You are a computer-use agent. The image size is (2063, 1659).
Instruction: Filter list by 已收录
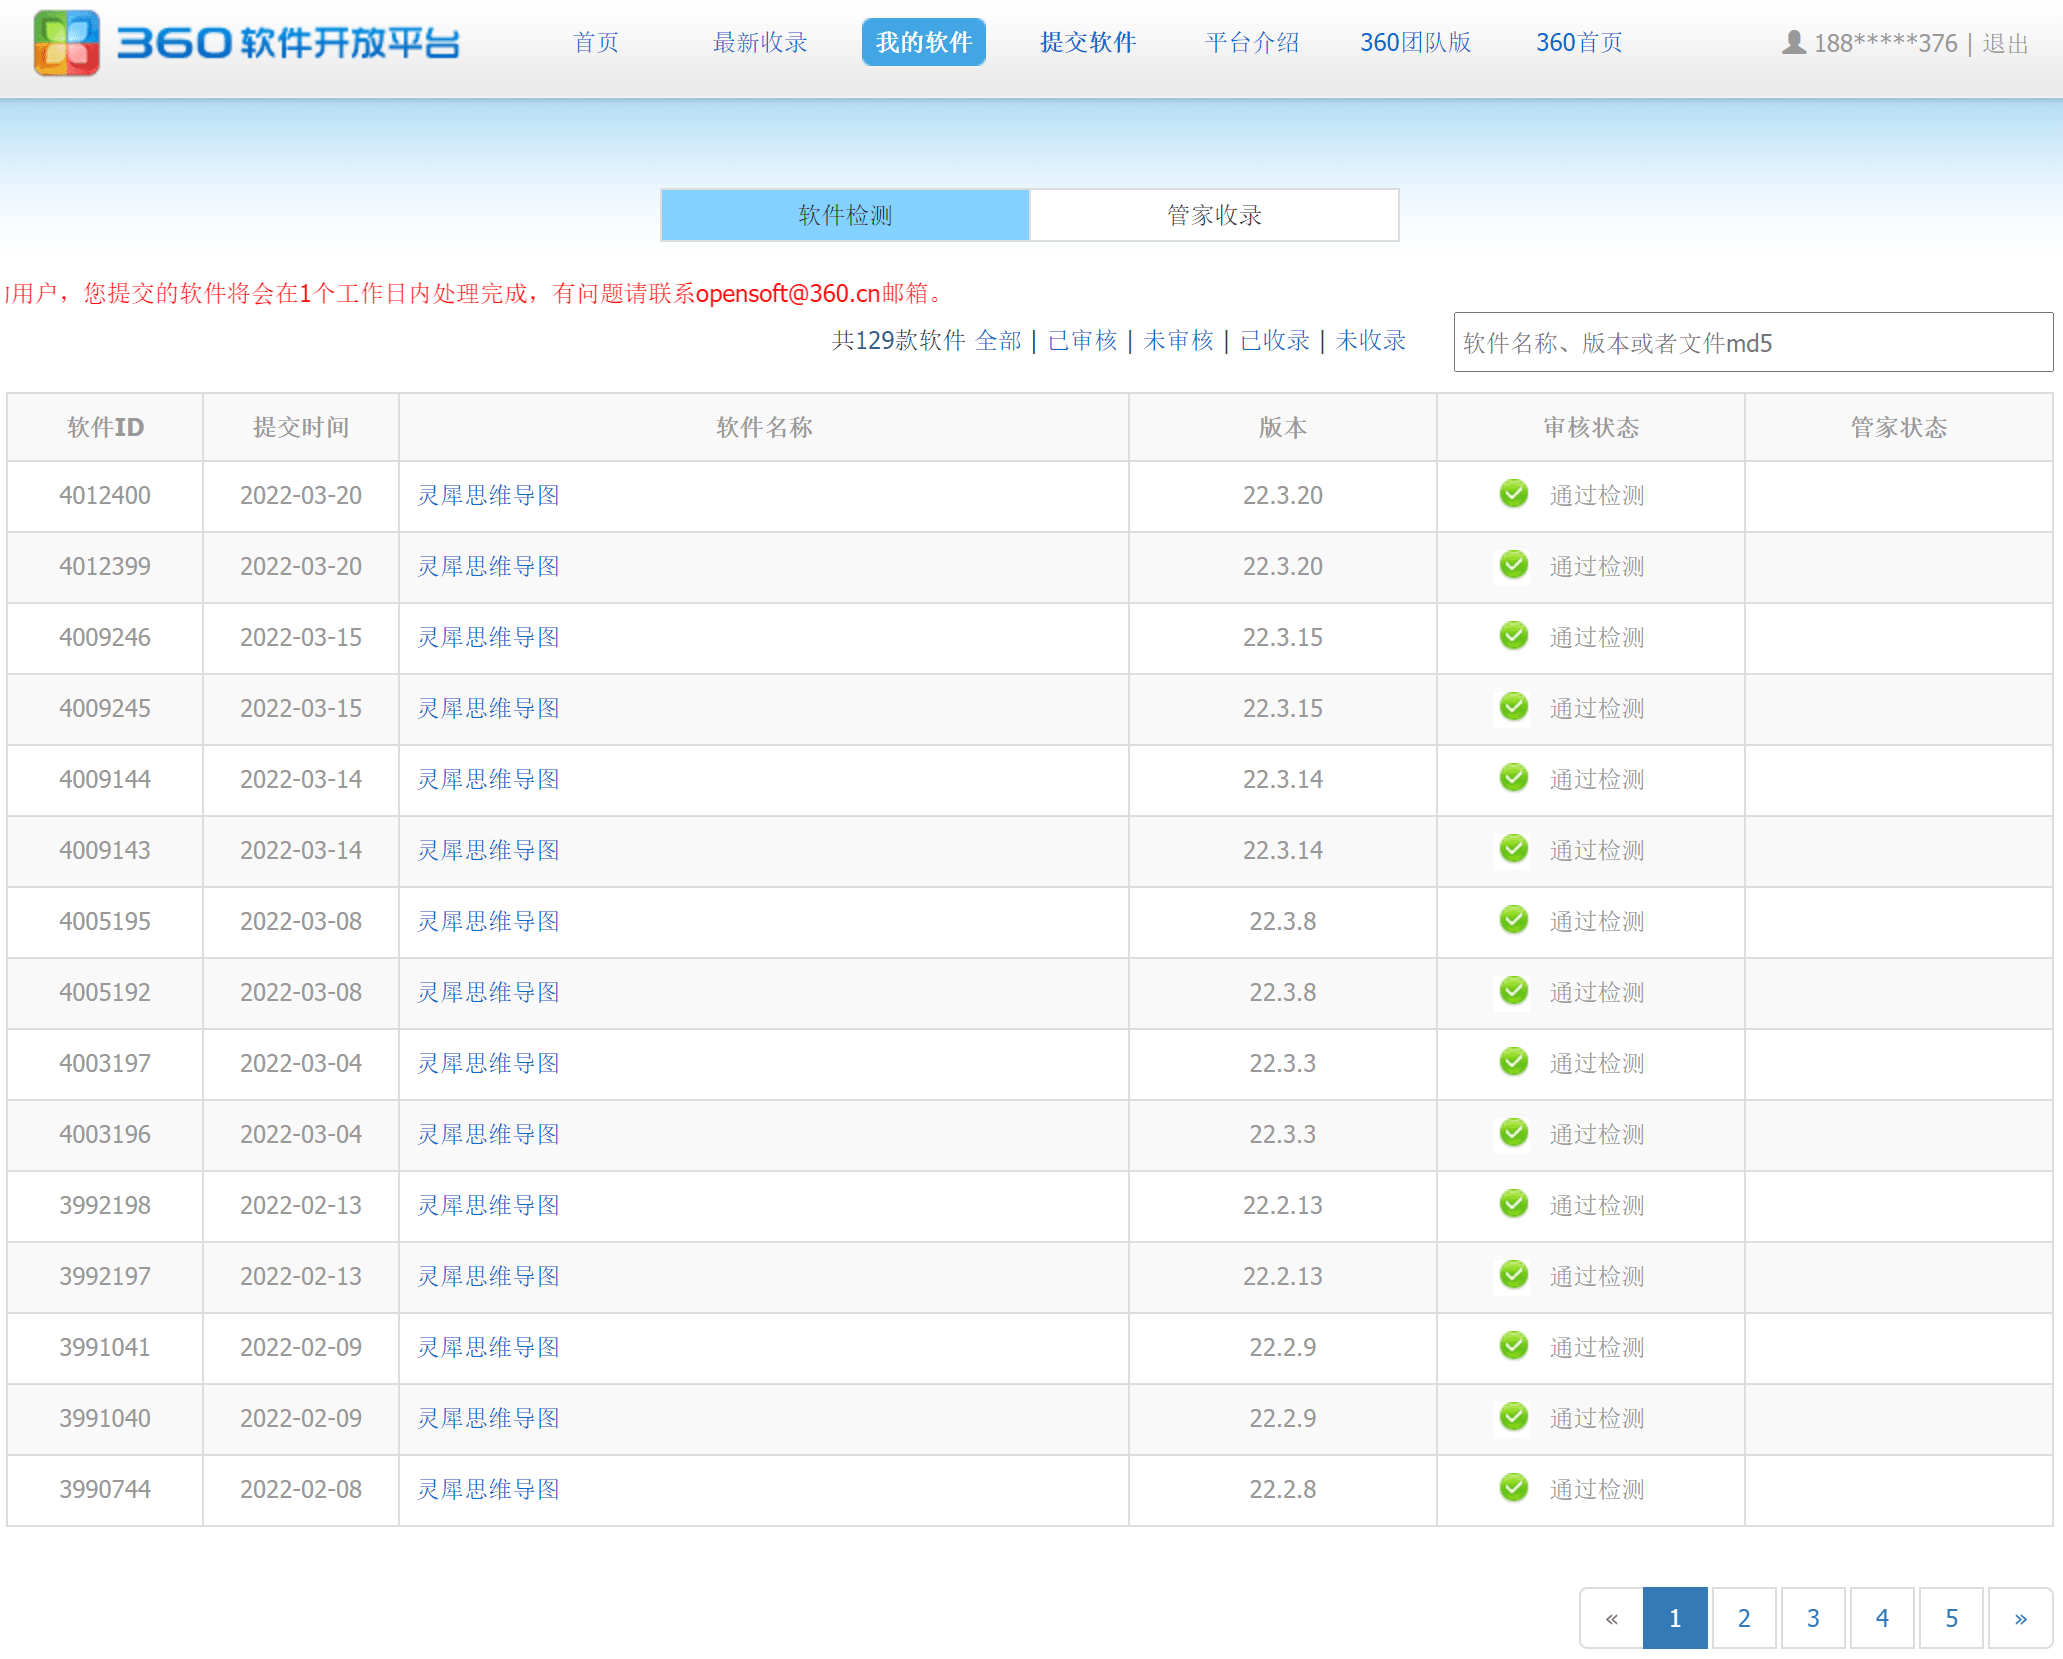pyautogui.click(x=1275, y=341)
